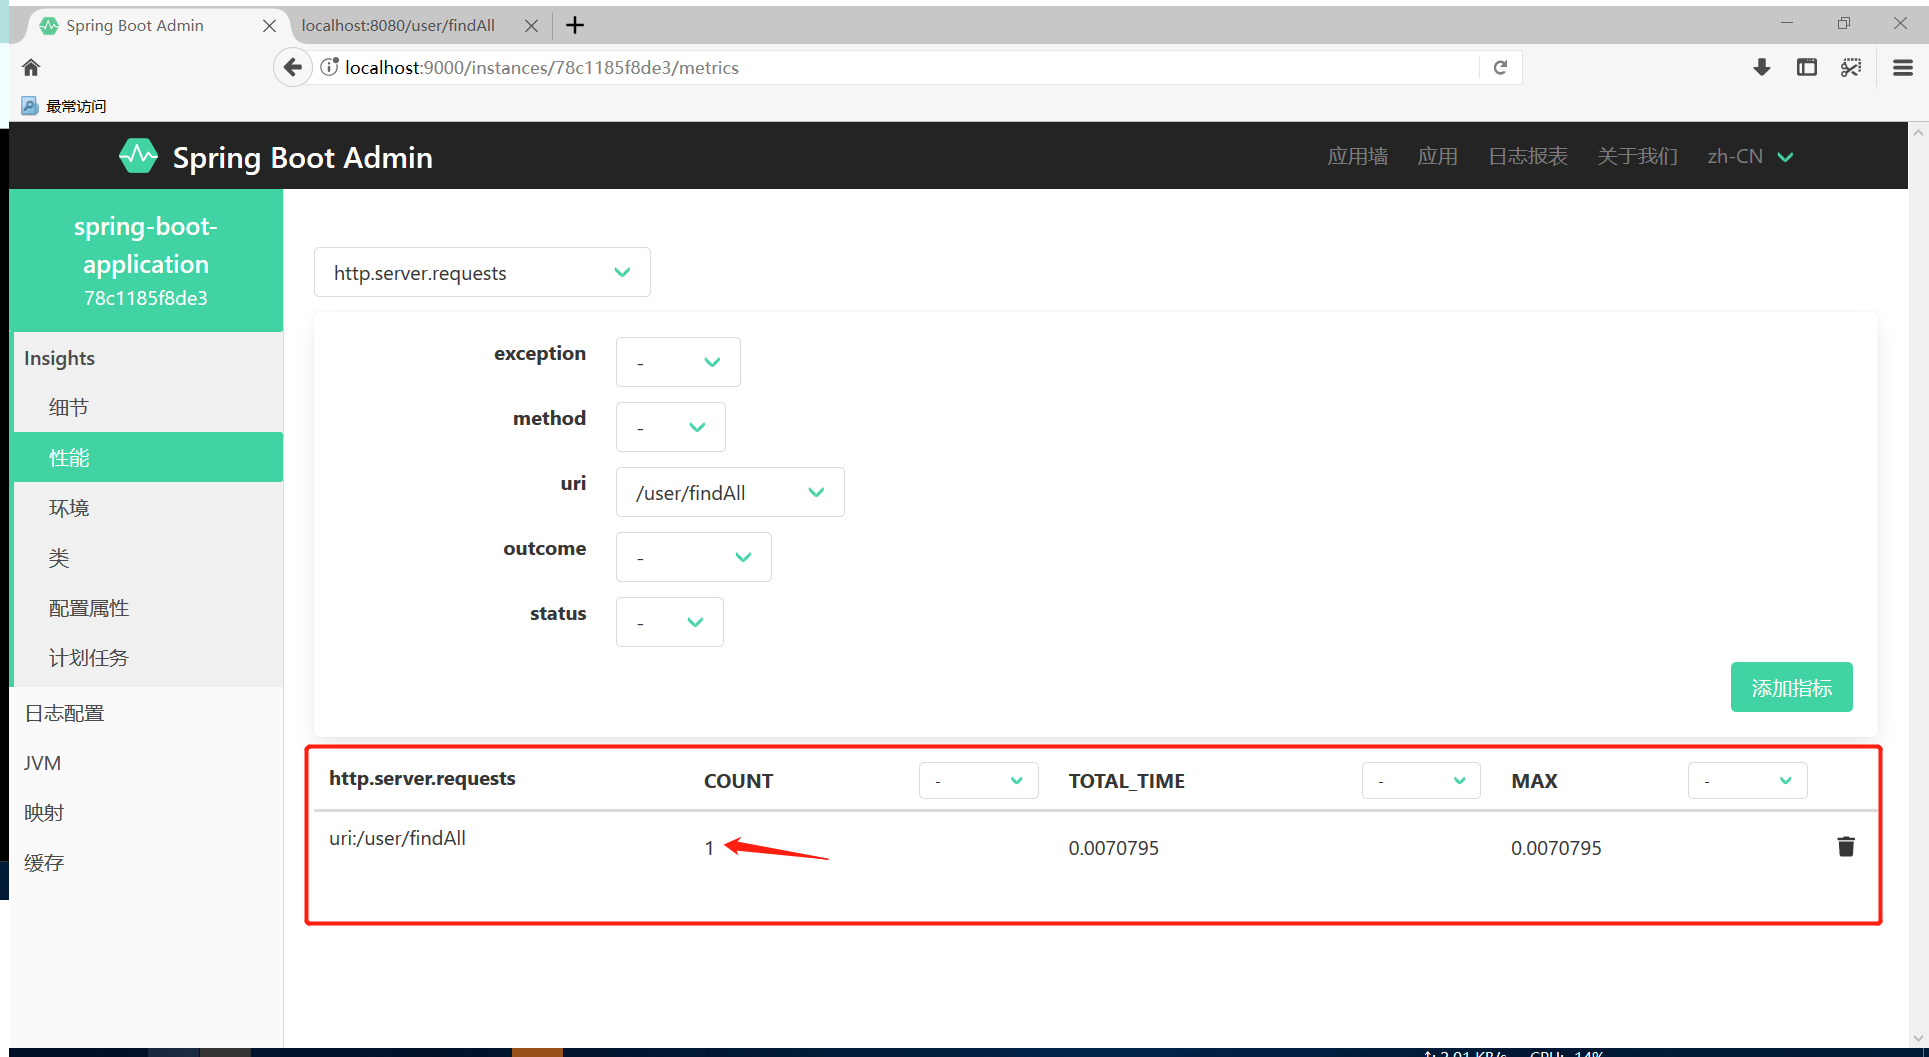1929x1057 pixels.
Task: Click the site info icon in address bar
Action: coord(329,67)
